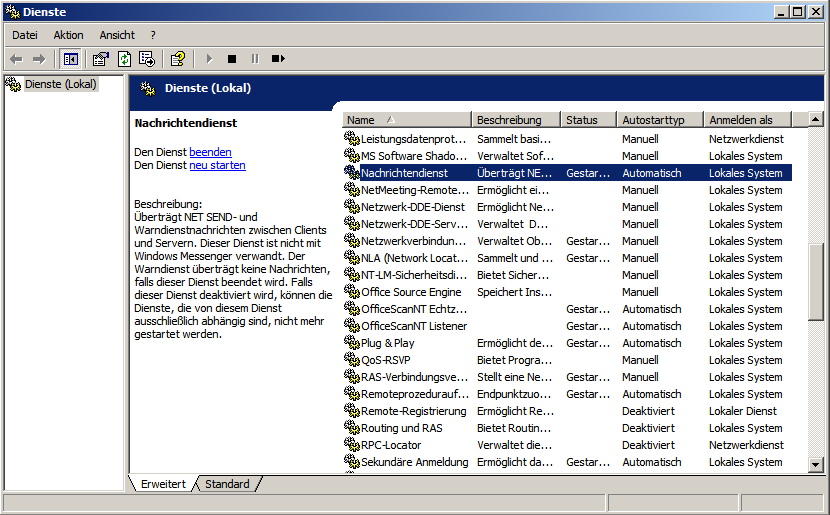Image resolution: width=830 pixels, height=515 pixels.
Task: Sort by the Autostarttyp column header
Action: pyautogui.click(x=660, y=120)
